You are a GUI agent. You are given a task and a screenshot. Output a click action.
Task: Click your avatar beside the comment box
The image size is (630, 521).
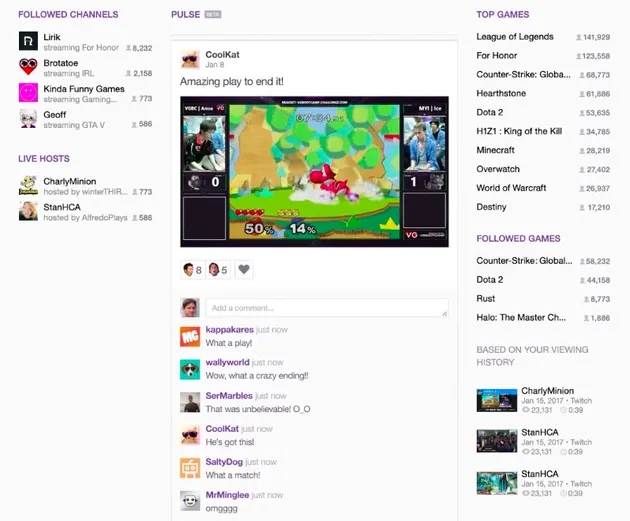pyautogui.click(x=190, y=308)
